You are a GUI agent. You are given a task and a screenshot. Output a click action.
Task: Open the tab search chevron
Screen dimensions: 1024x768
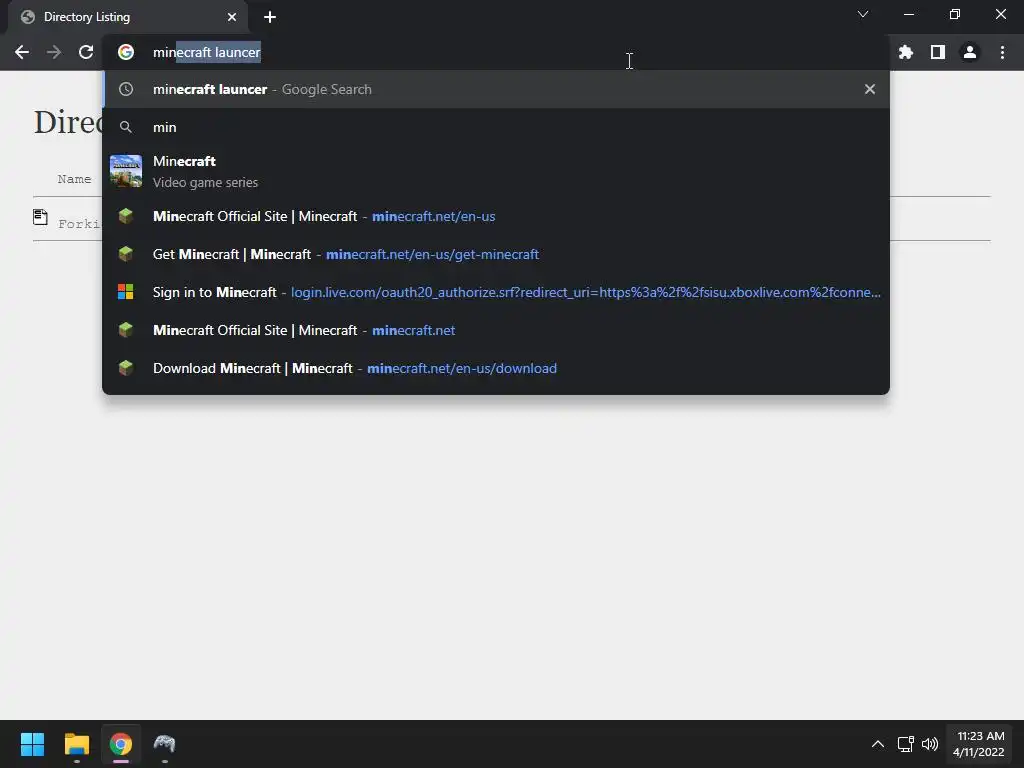(x=863, y=14)
